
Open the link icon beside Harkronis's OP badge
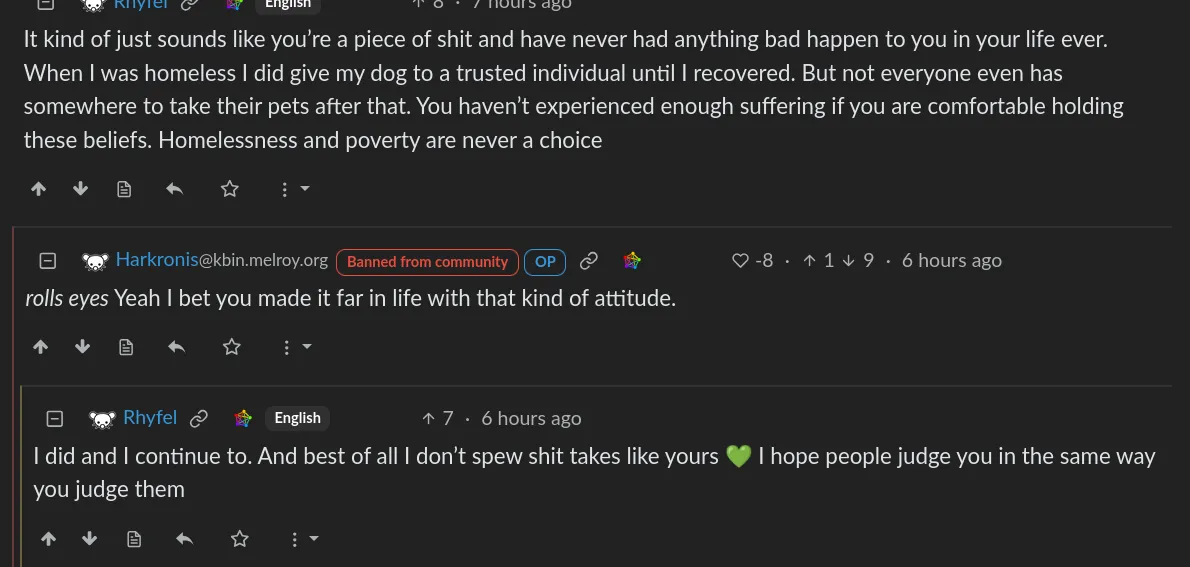click(589, 261)
